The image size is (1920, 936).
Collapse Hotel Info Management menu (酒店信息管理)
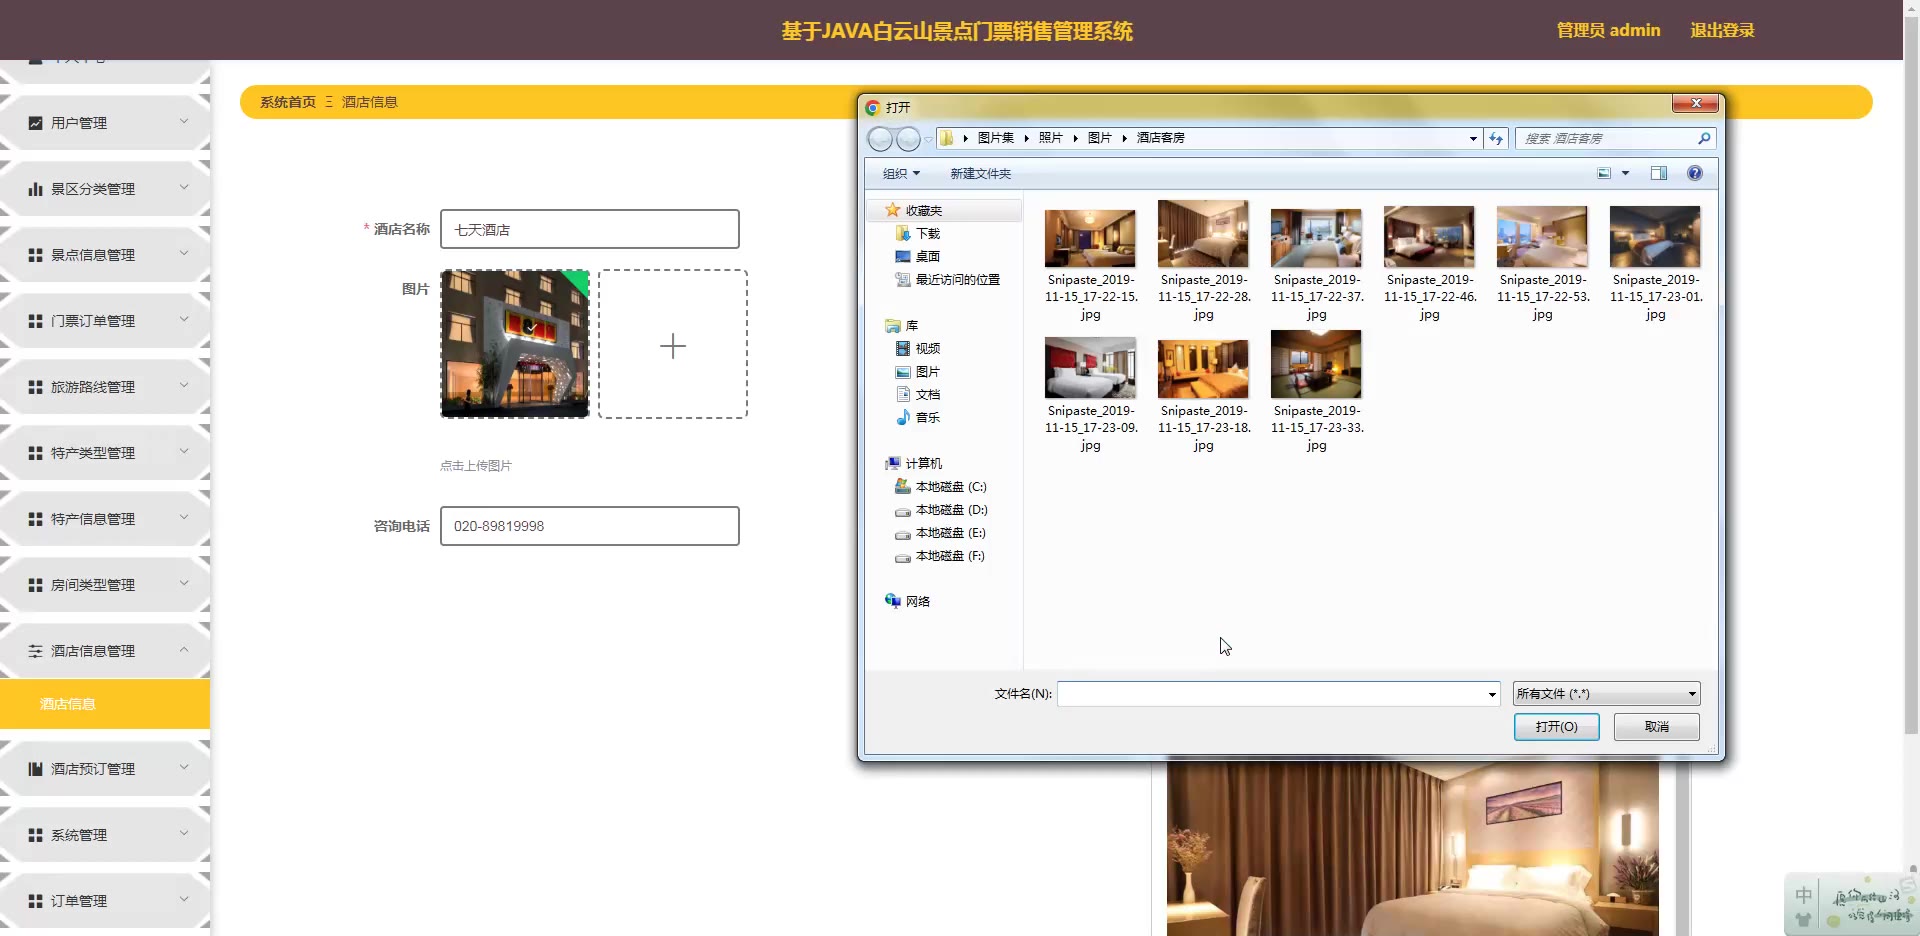point(105,651)
